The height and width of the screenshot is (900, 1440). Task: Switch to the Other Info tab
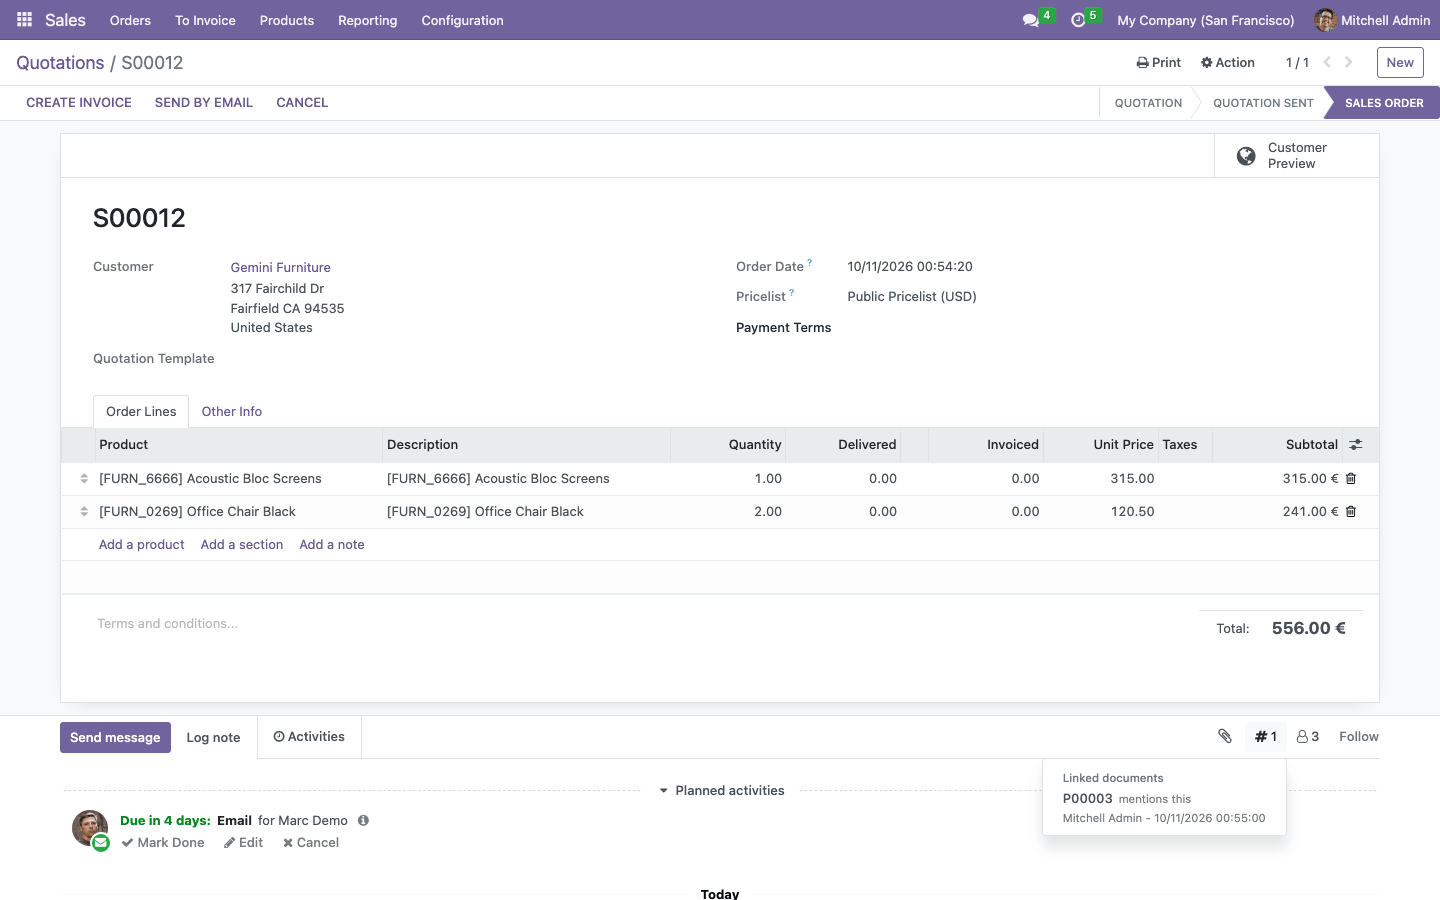point(232,412)
